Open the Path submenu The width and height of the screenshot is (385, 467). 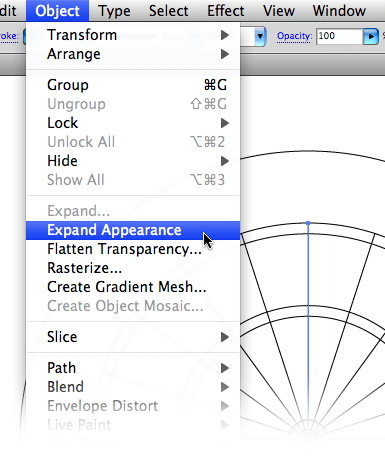click(133, 368)
